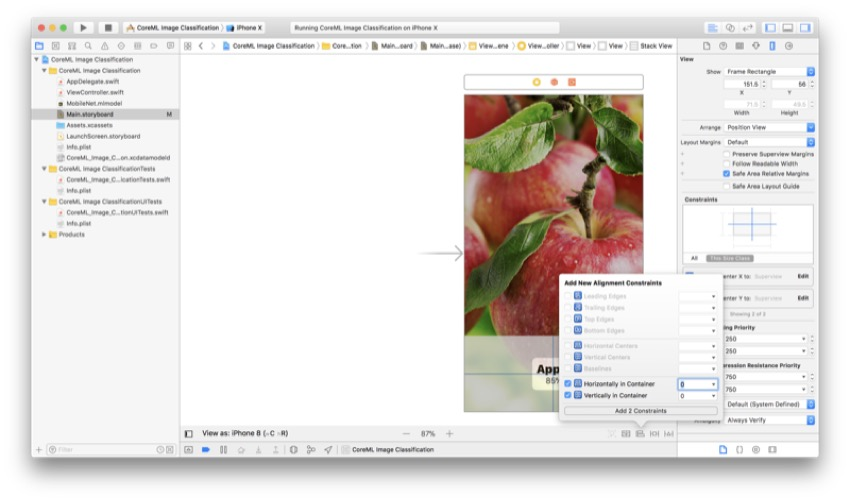Screen dimensions: 850x501
Task: Open the Layout Margins Default dropdown
Action: coord(769,142)
